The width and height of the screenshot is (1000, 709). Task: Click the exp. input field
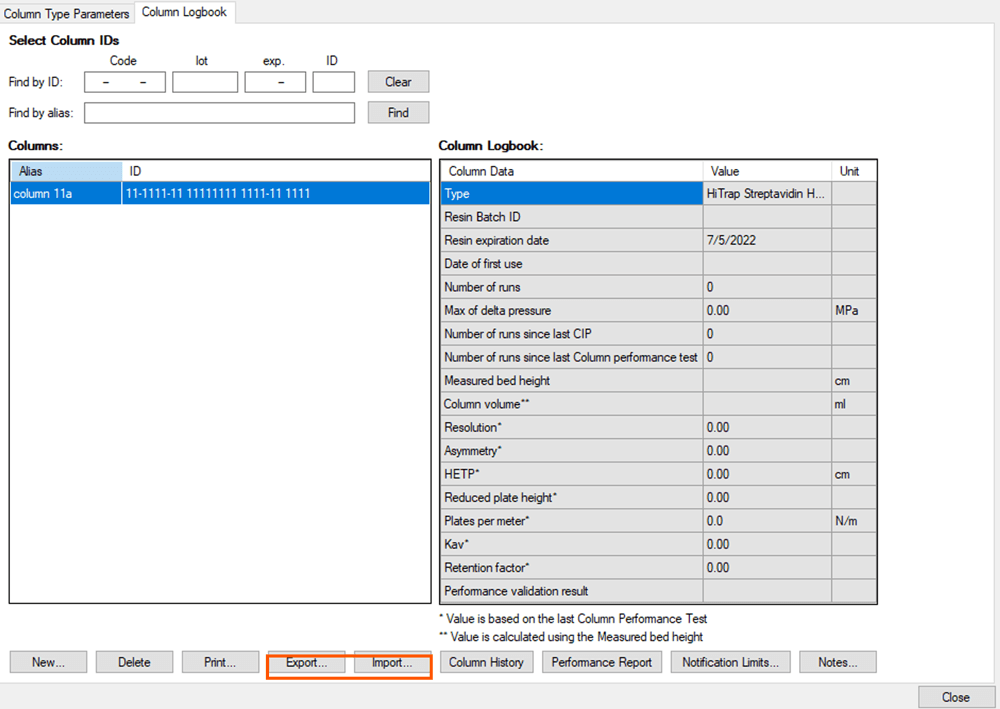pos(275,82)
